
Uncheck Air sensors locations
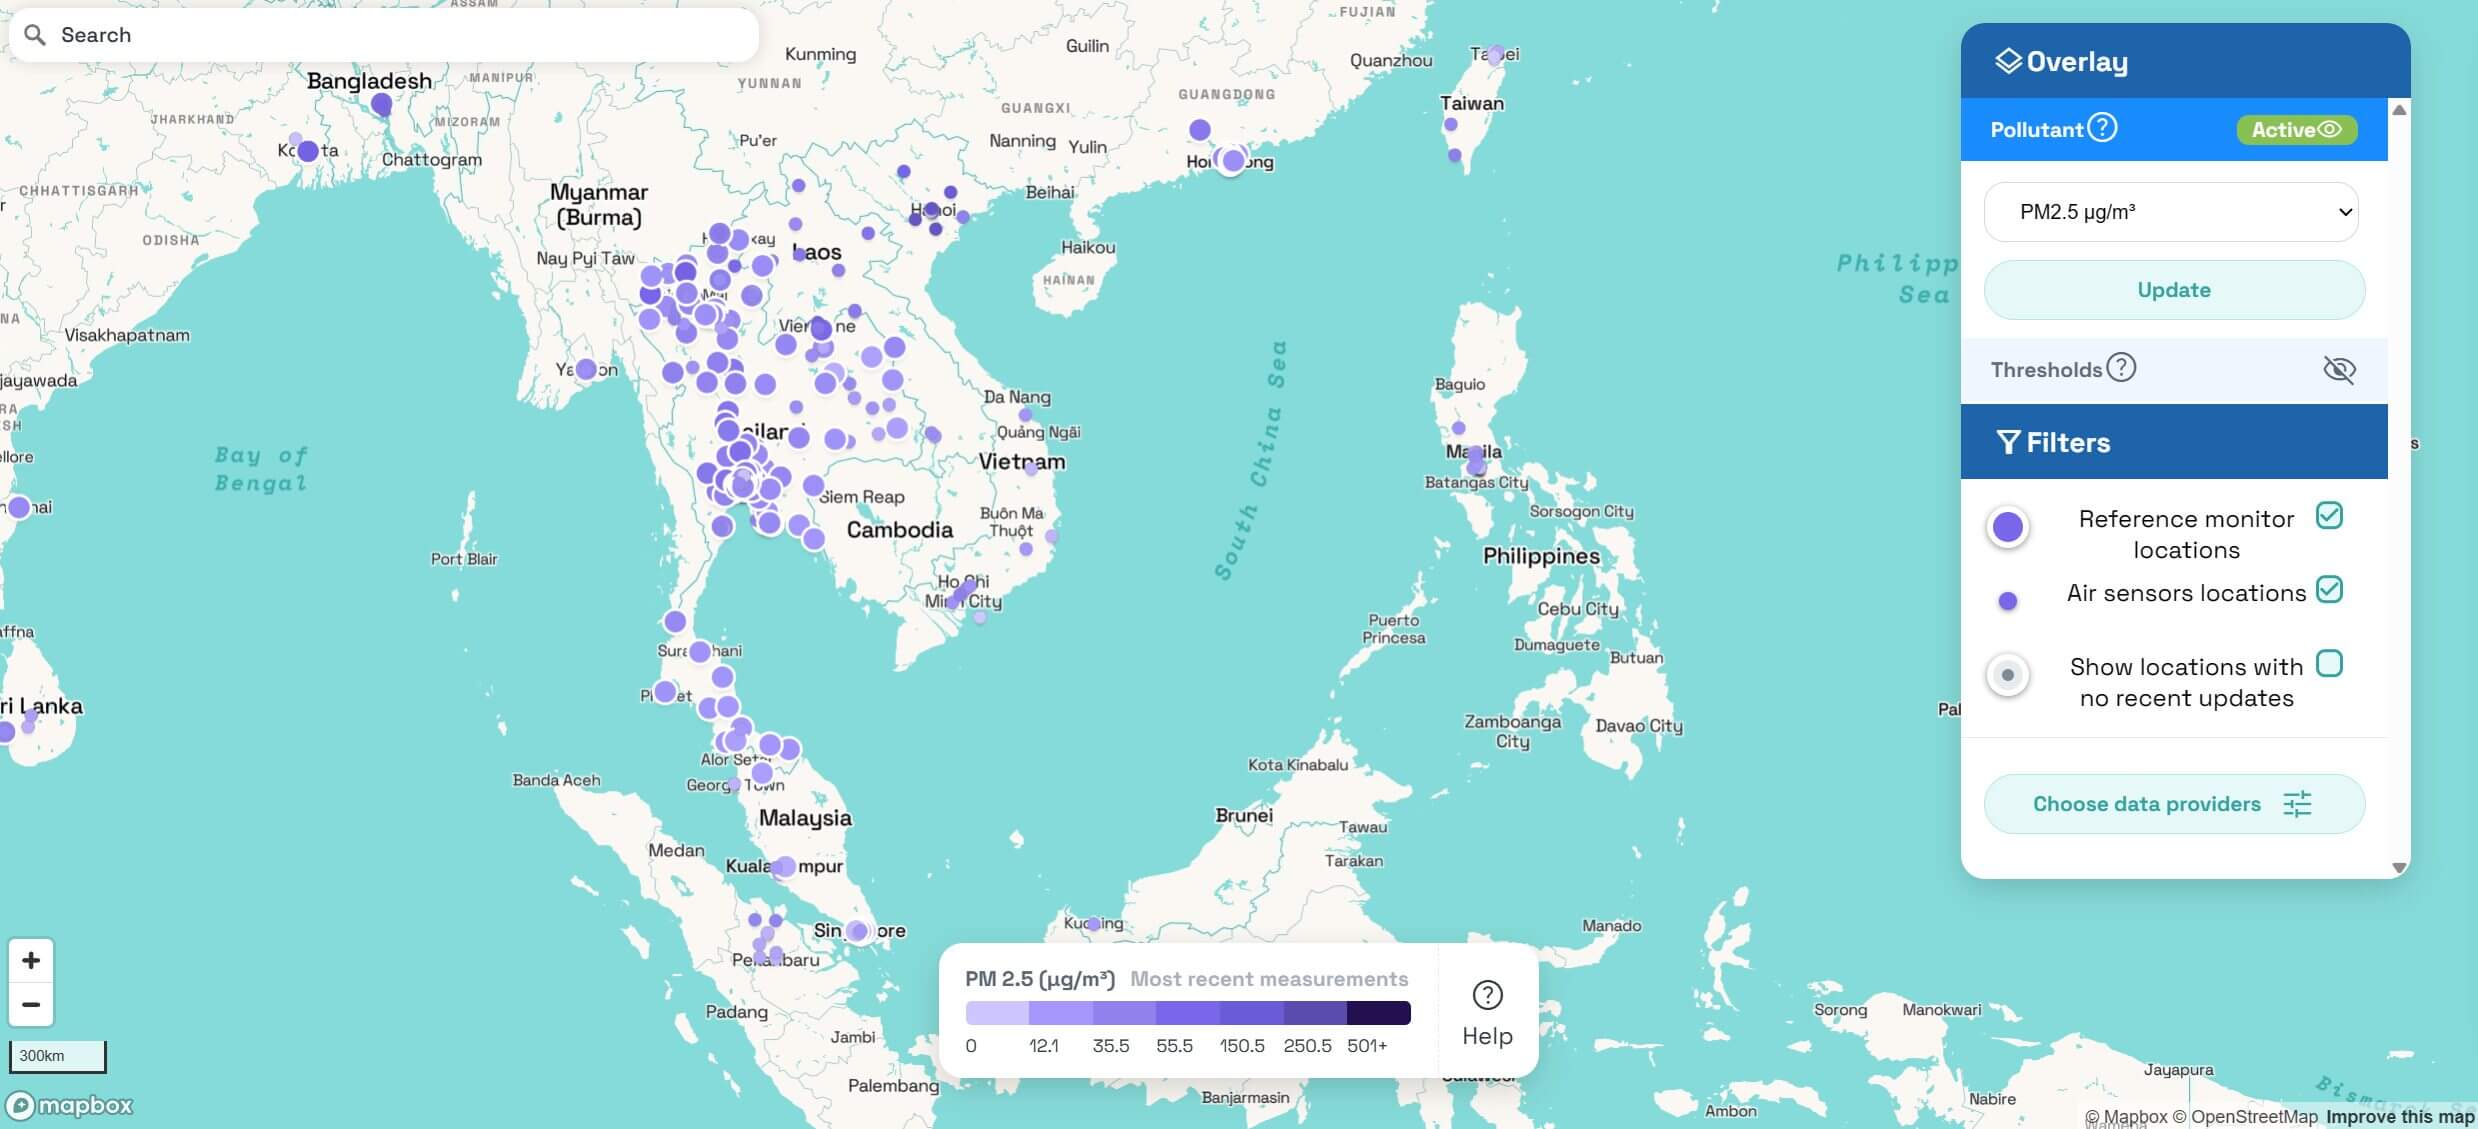[2330, 589]
